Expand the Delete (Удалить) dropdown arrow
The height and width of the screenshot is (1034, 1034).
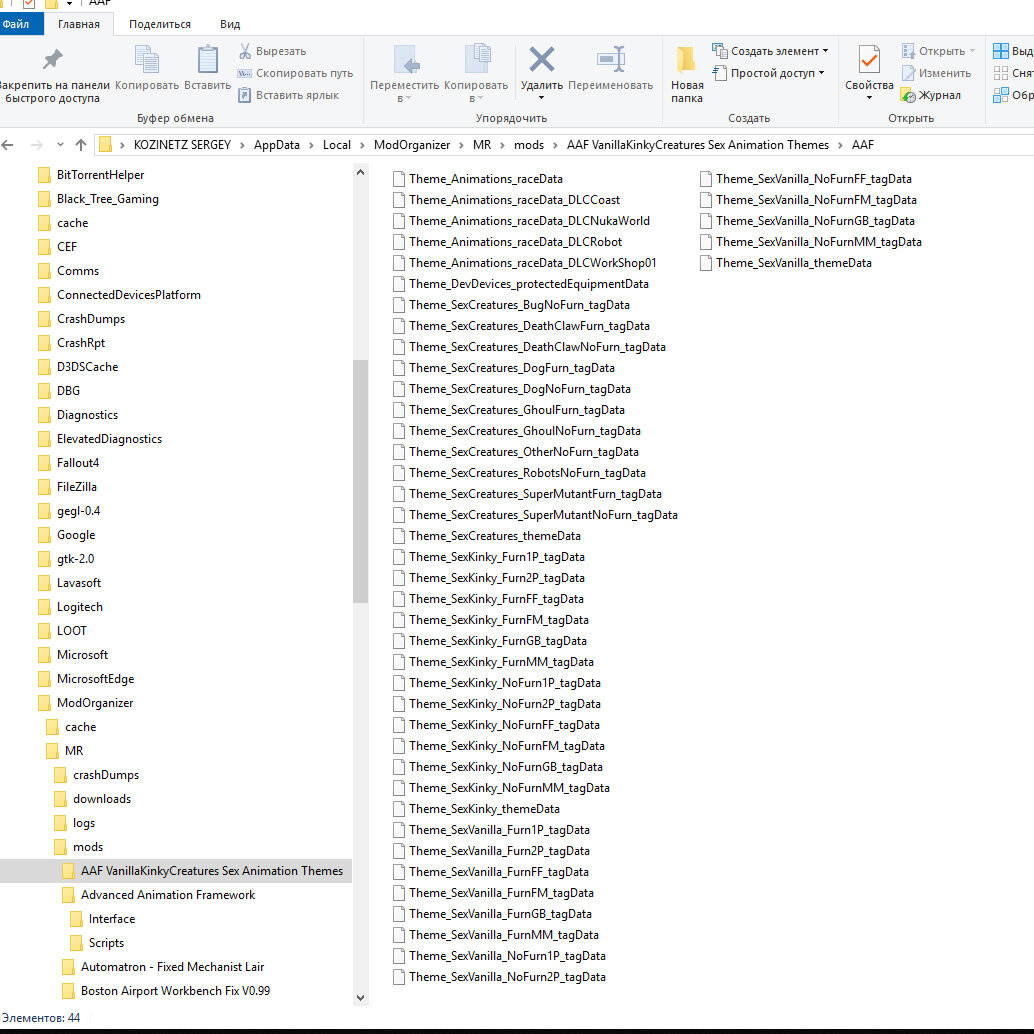click(x=541, y=98)
